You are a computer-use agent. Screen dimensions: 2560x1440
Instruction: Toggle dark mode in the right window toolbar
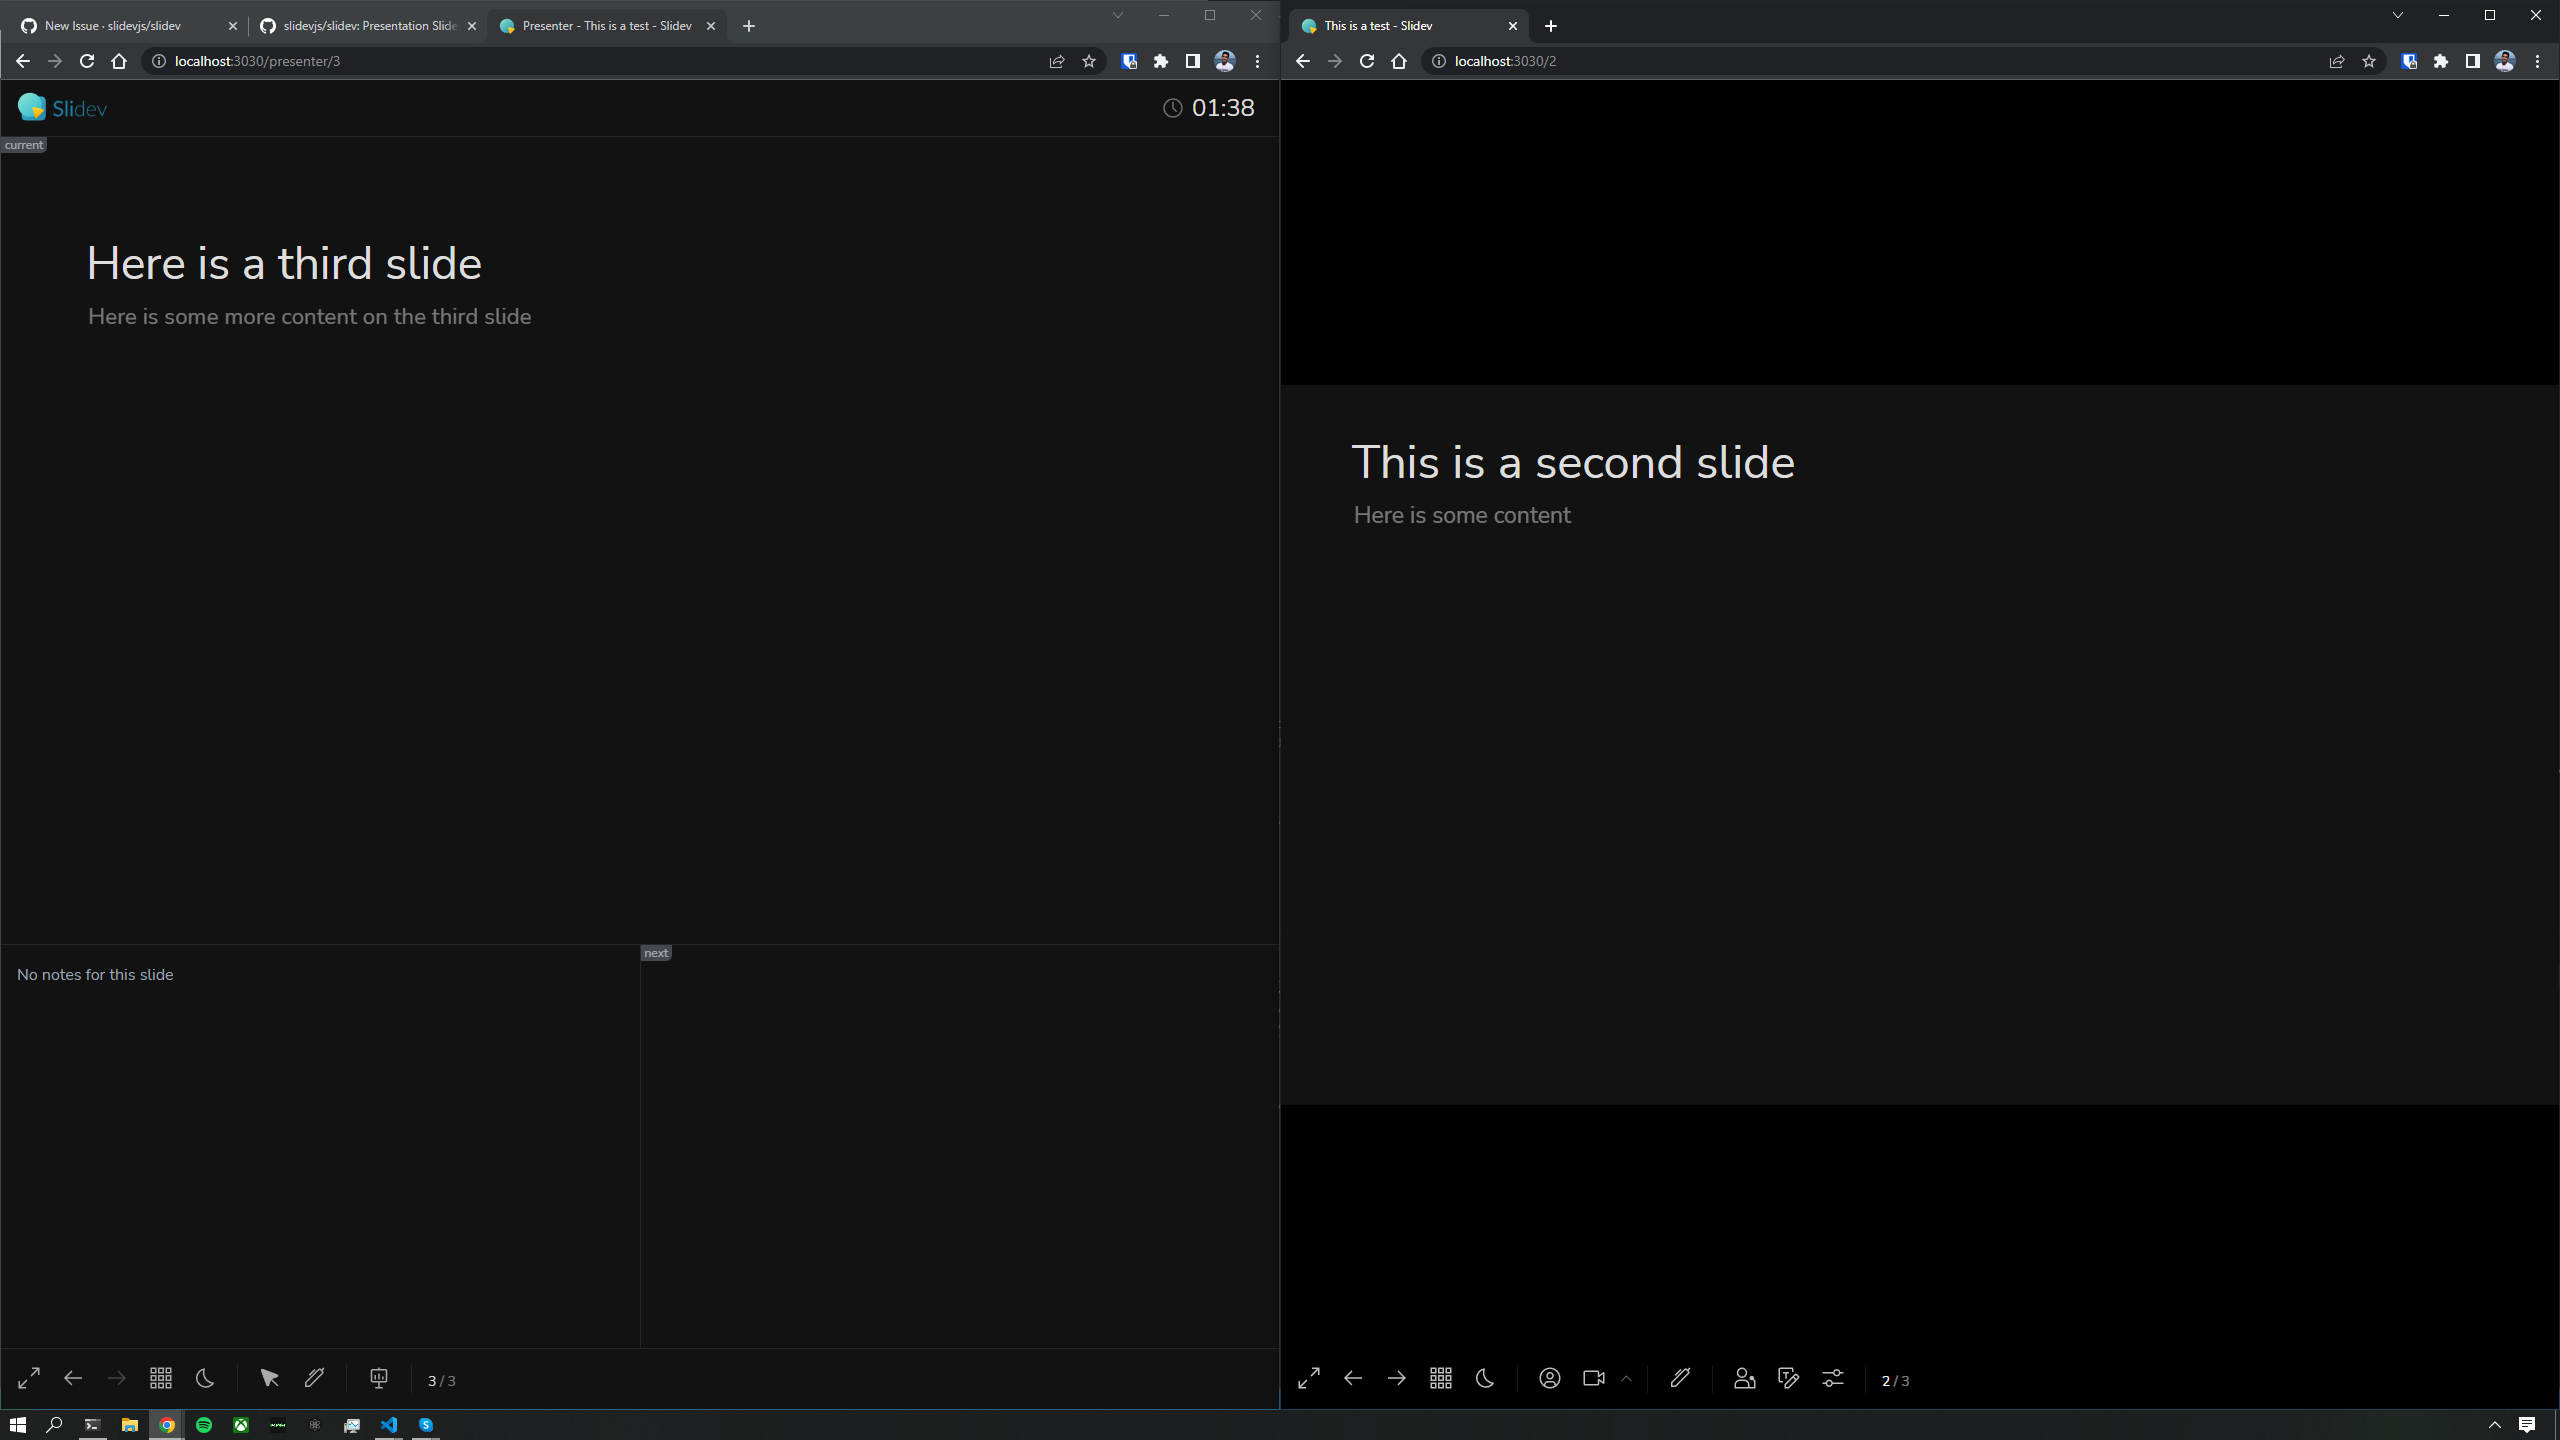tap(1484, 1378)
